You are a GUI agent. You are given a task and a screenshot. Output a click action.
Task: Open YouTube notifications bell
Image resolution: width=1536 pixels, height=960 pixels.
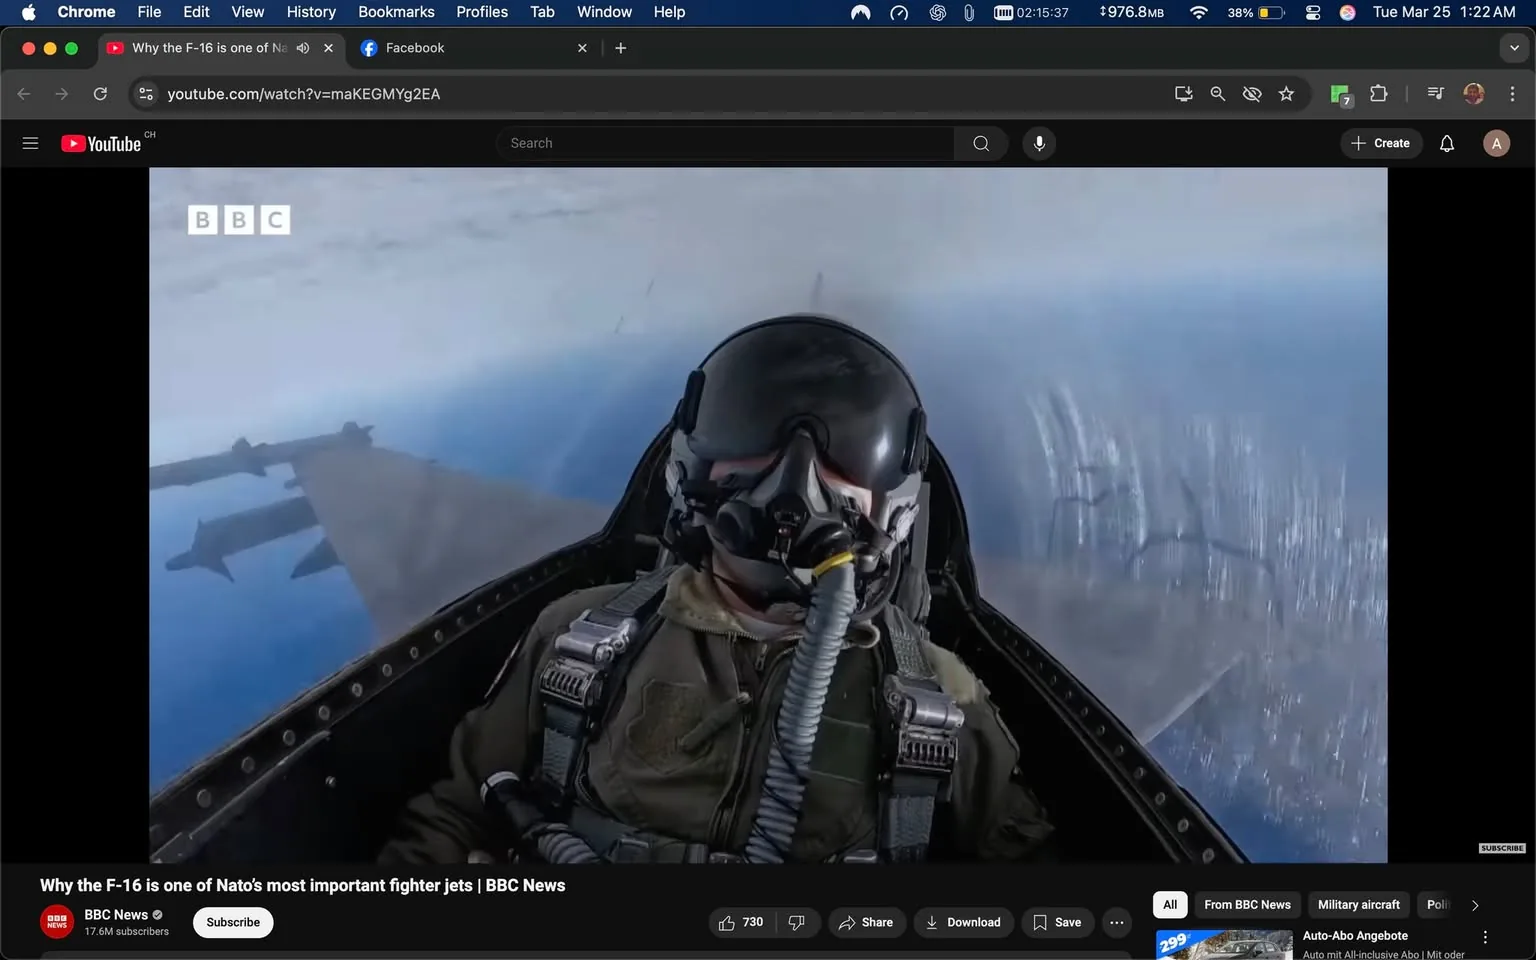tap(1446, 143)
